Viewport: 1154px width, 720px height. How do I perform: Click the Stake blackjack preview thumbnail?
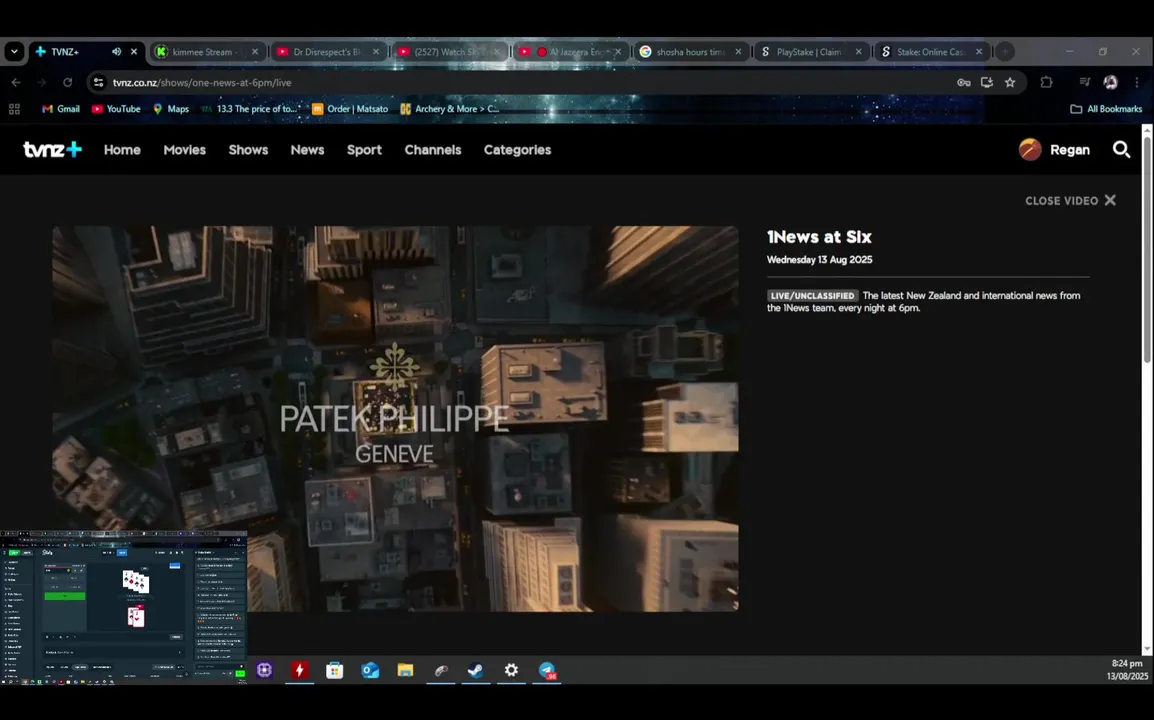tap(124, 607)
